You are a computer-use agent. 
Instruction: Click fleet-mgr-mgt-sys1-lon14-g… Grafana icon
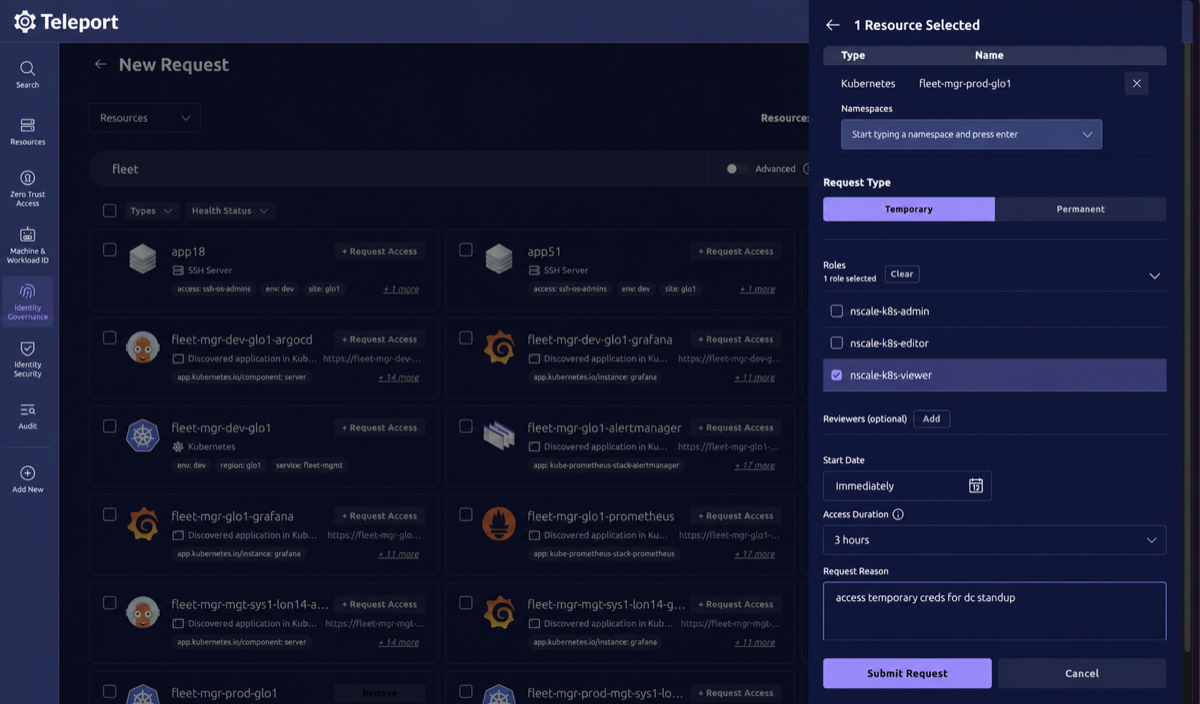[499, 612]
